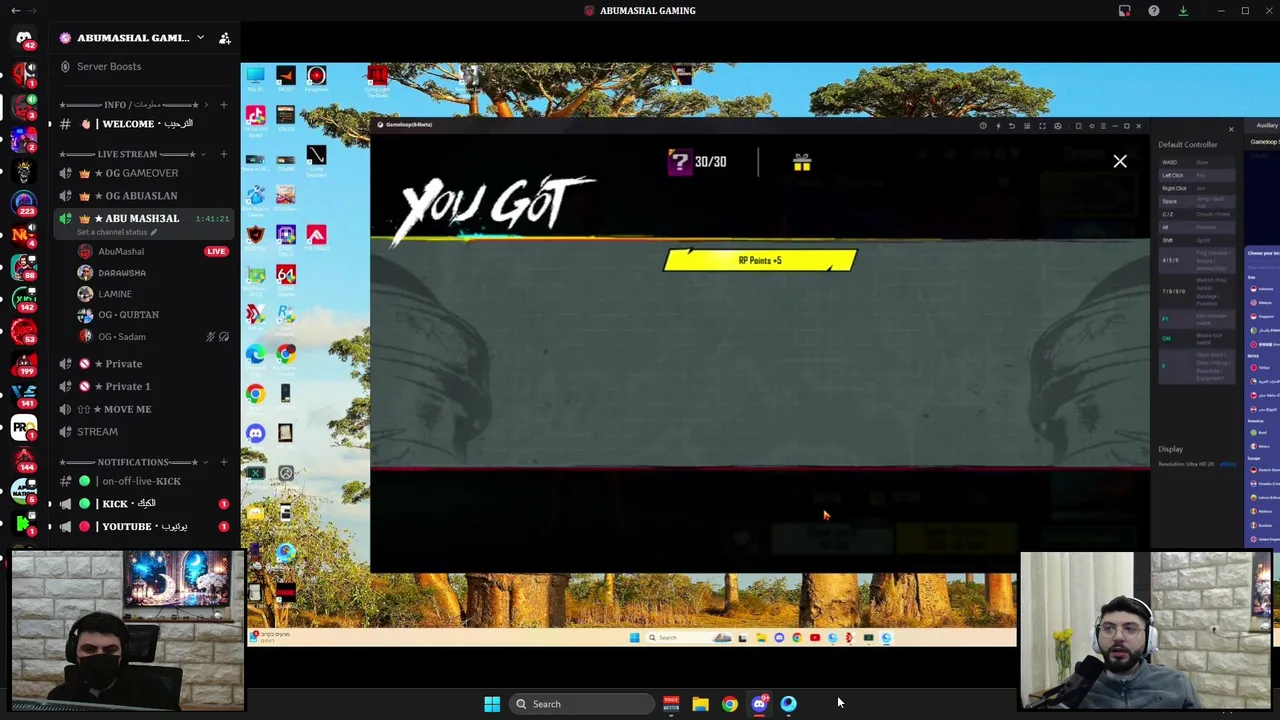
Task: Click the Windows taskbar Search box
Action: pos(581,704)
